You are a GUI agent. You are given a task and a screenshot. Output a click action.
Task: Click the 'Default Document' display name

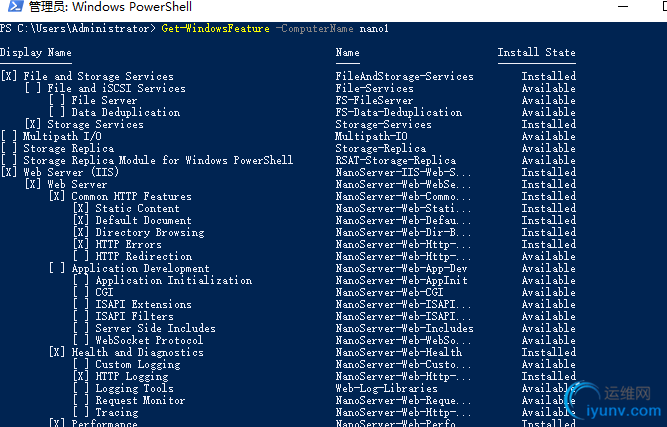143,220
